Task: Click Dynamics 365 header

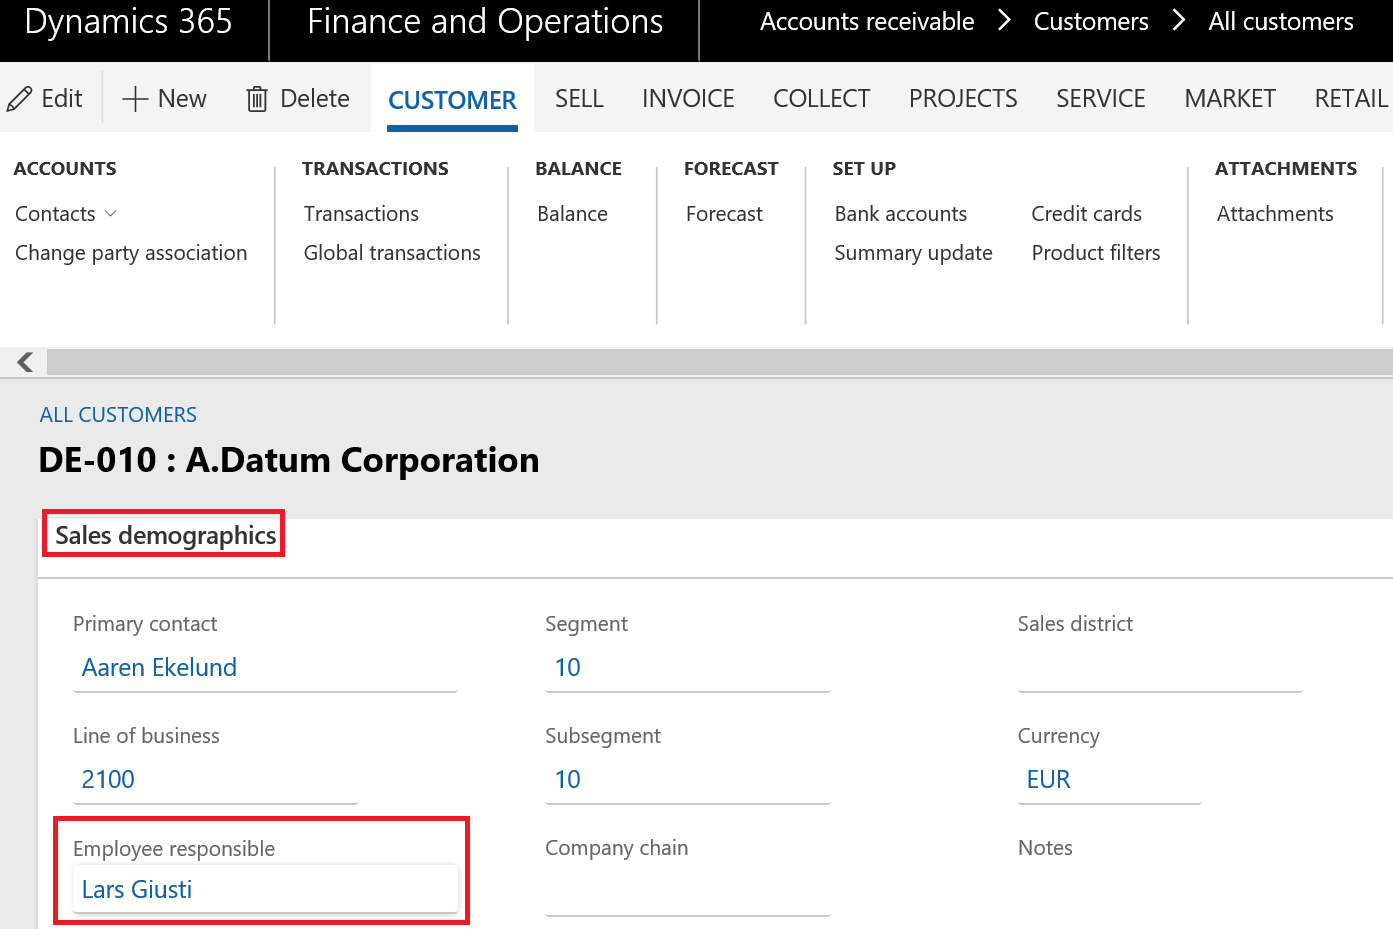Action: [128, 21]
